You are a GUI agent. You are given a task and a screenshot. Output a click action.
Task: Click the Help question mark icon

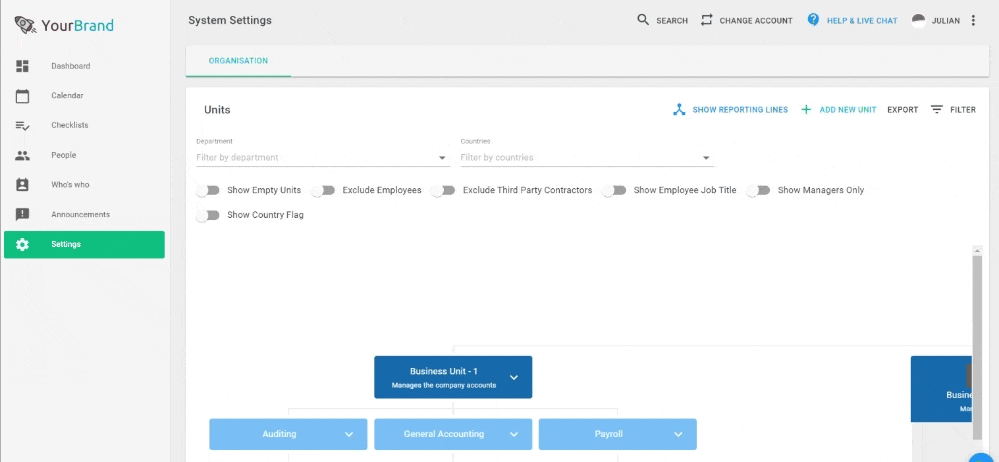coord(813,20)
